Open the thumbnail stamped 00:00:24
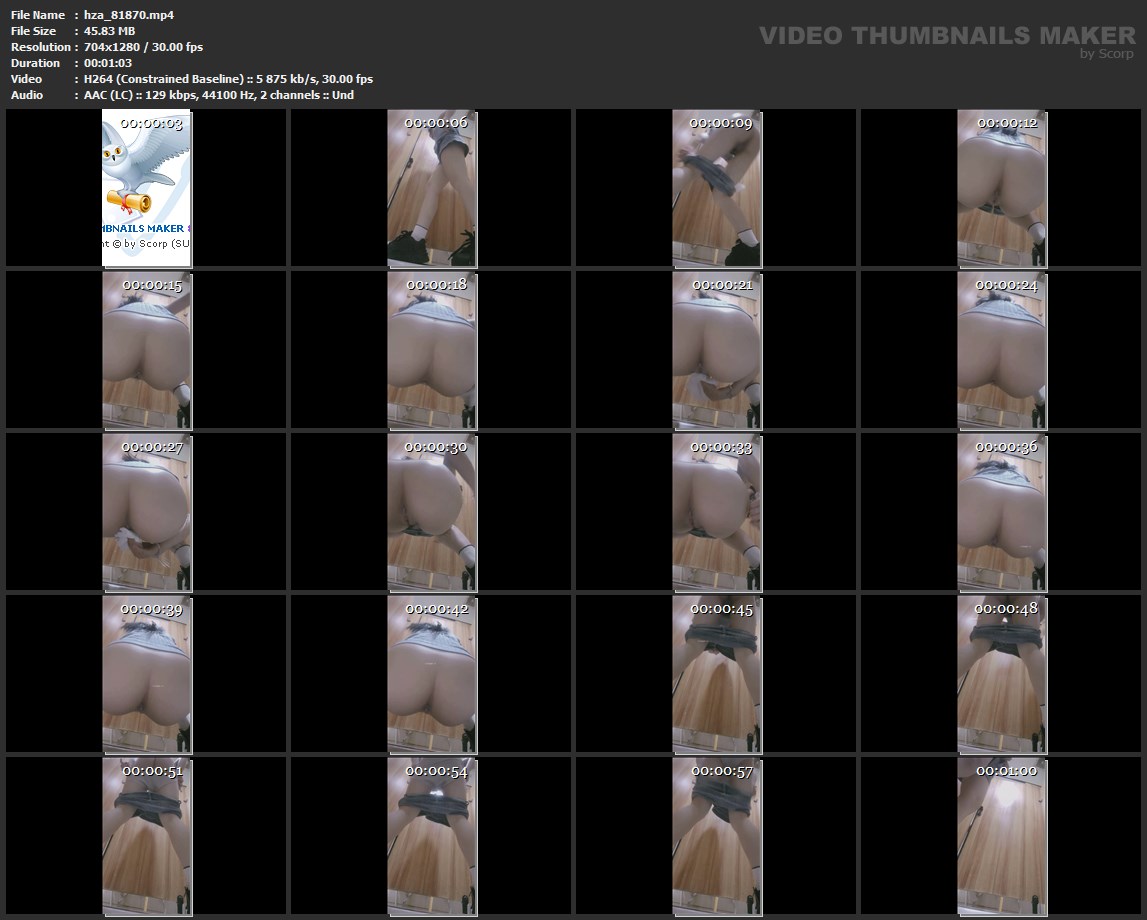1147x920 pixels. (1002, 350)
